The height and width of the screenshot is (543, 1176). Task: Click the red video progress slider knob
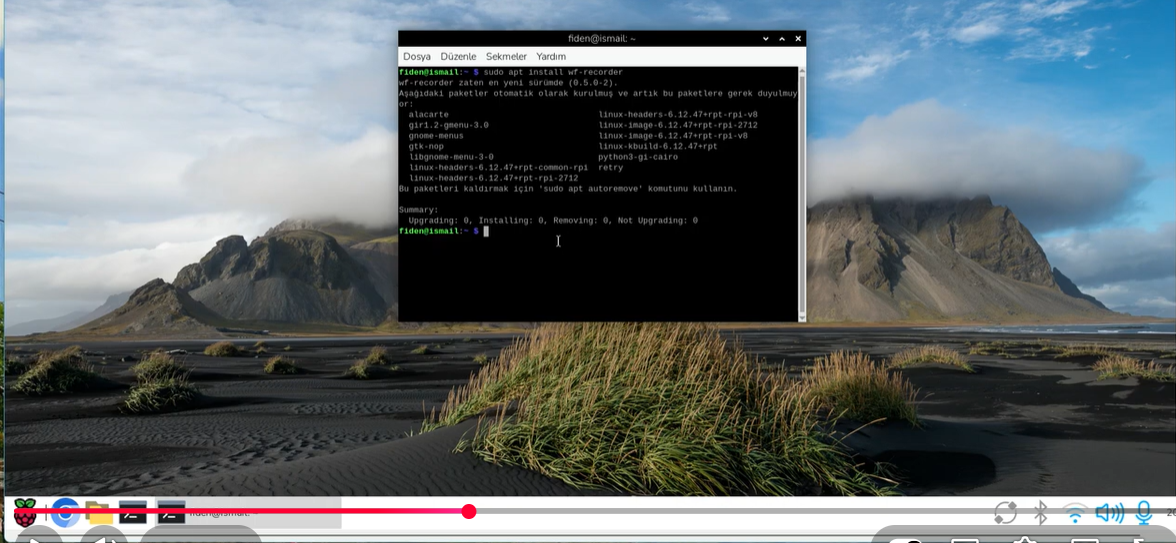tap(468, 512)
